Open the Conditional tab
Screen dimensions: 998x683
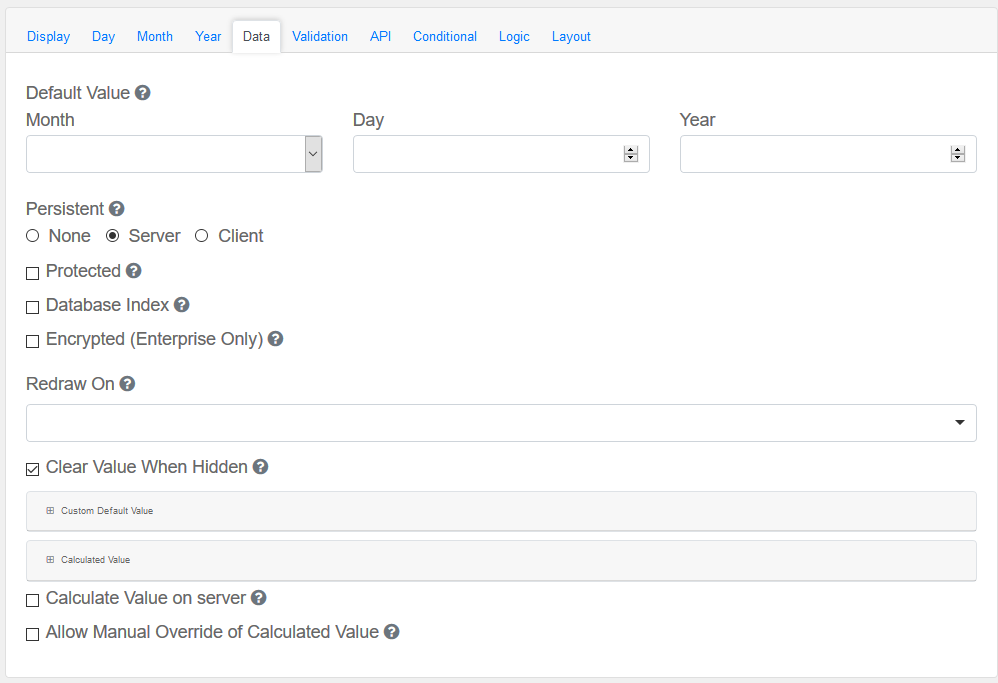(x=444, y=37)
